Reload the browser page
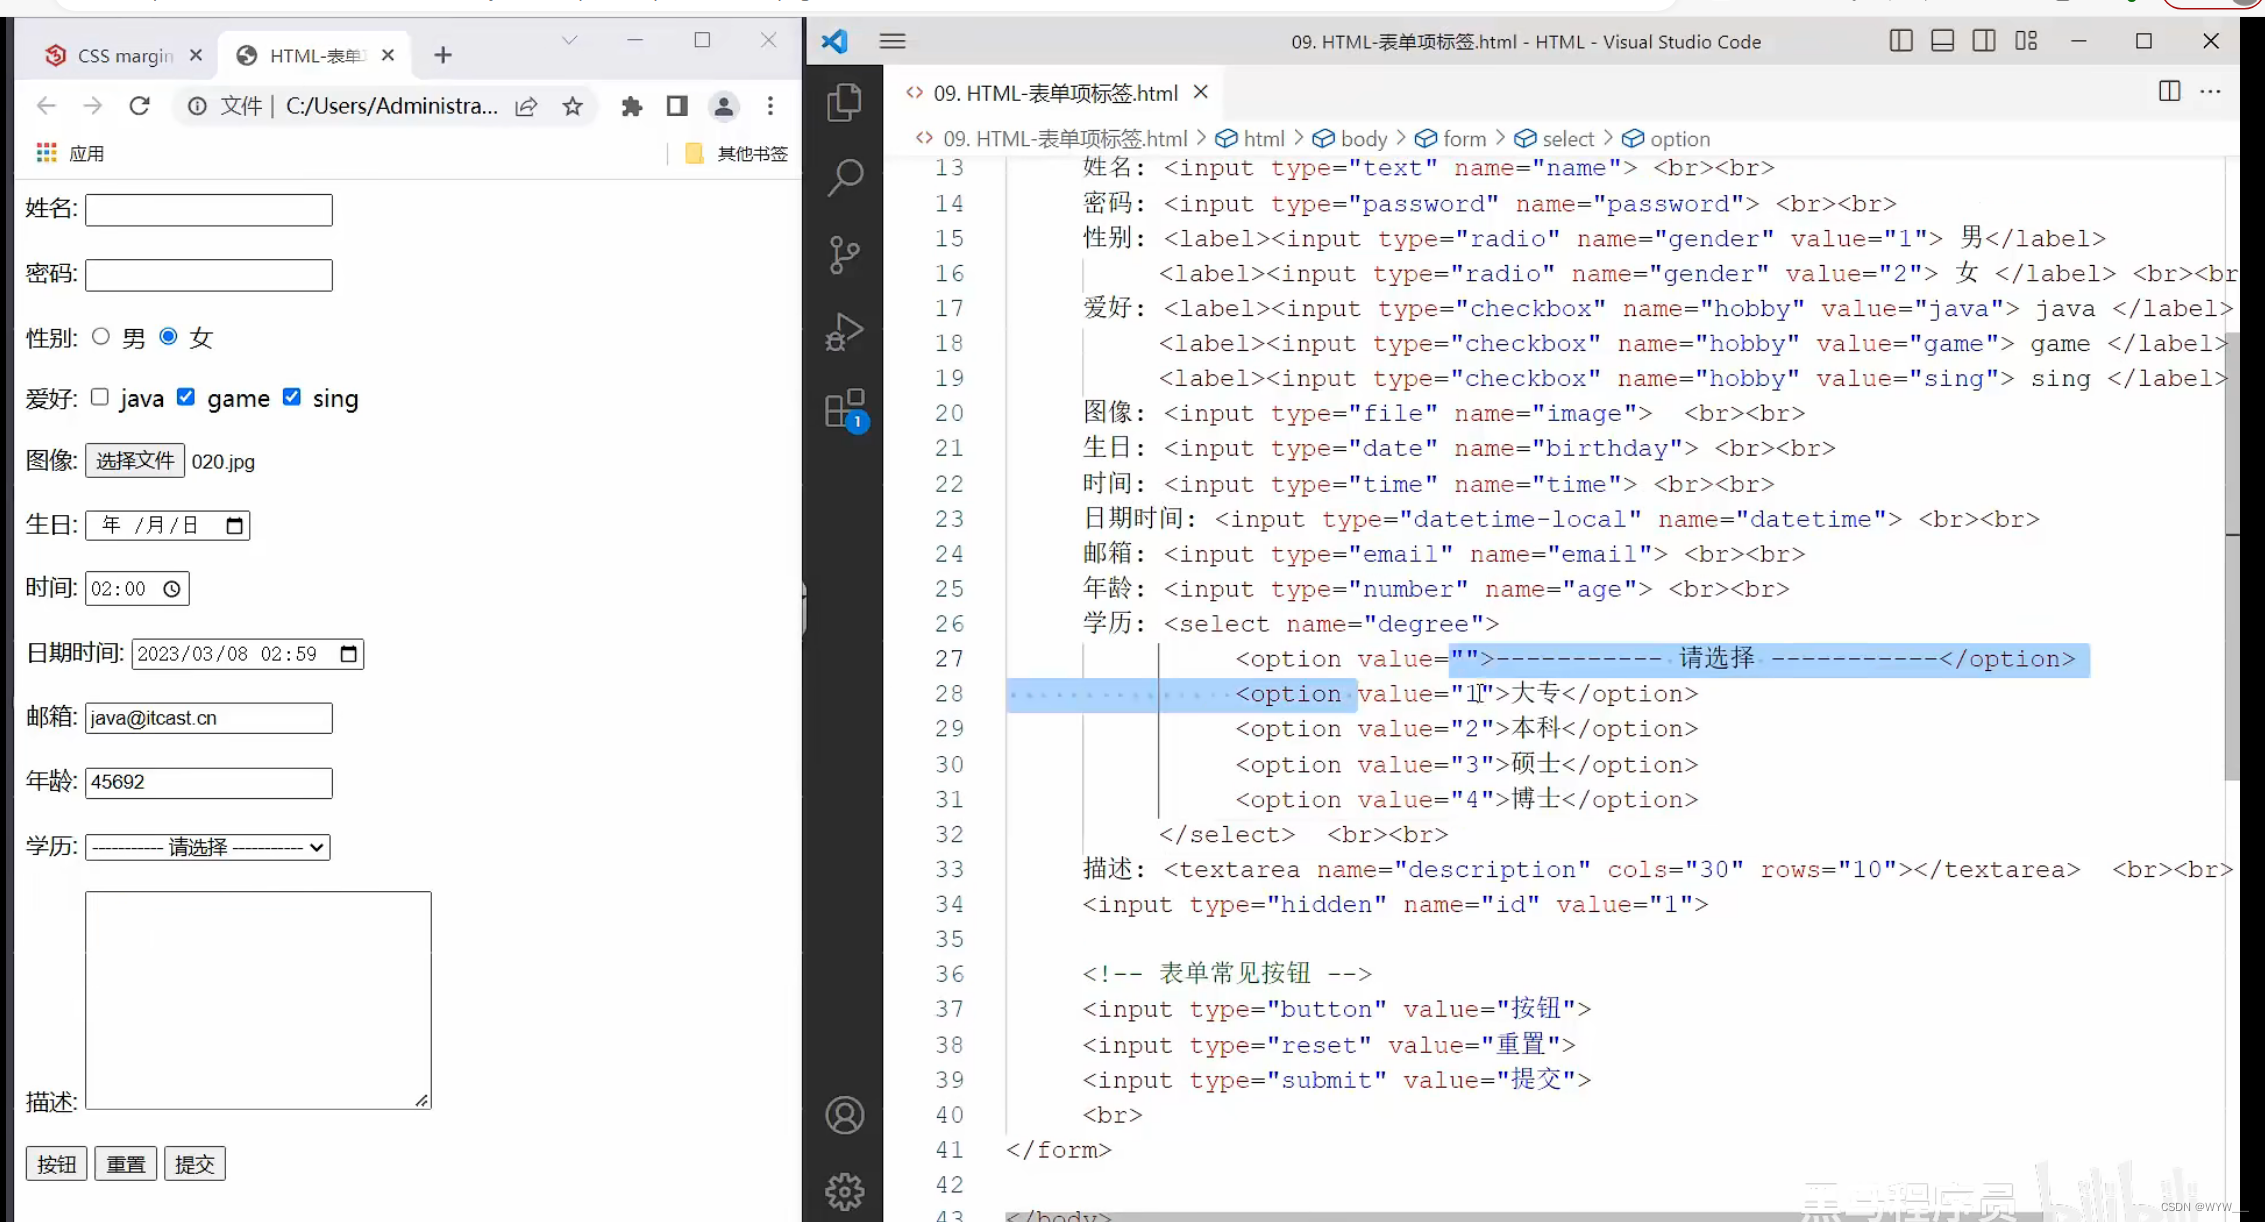Viewport: 2265px width, 1222px height. pyautogui.click(x=139, y=106)
